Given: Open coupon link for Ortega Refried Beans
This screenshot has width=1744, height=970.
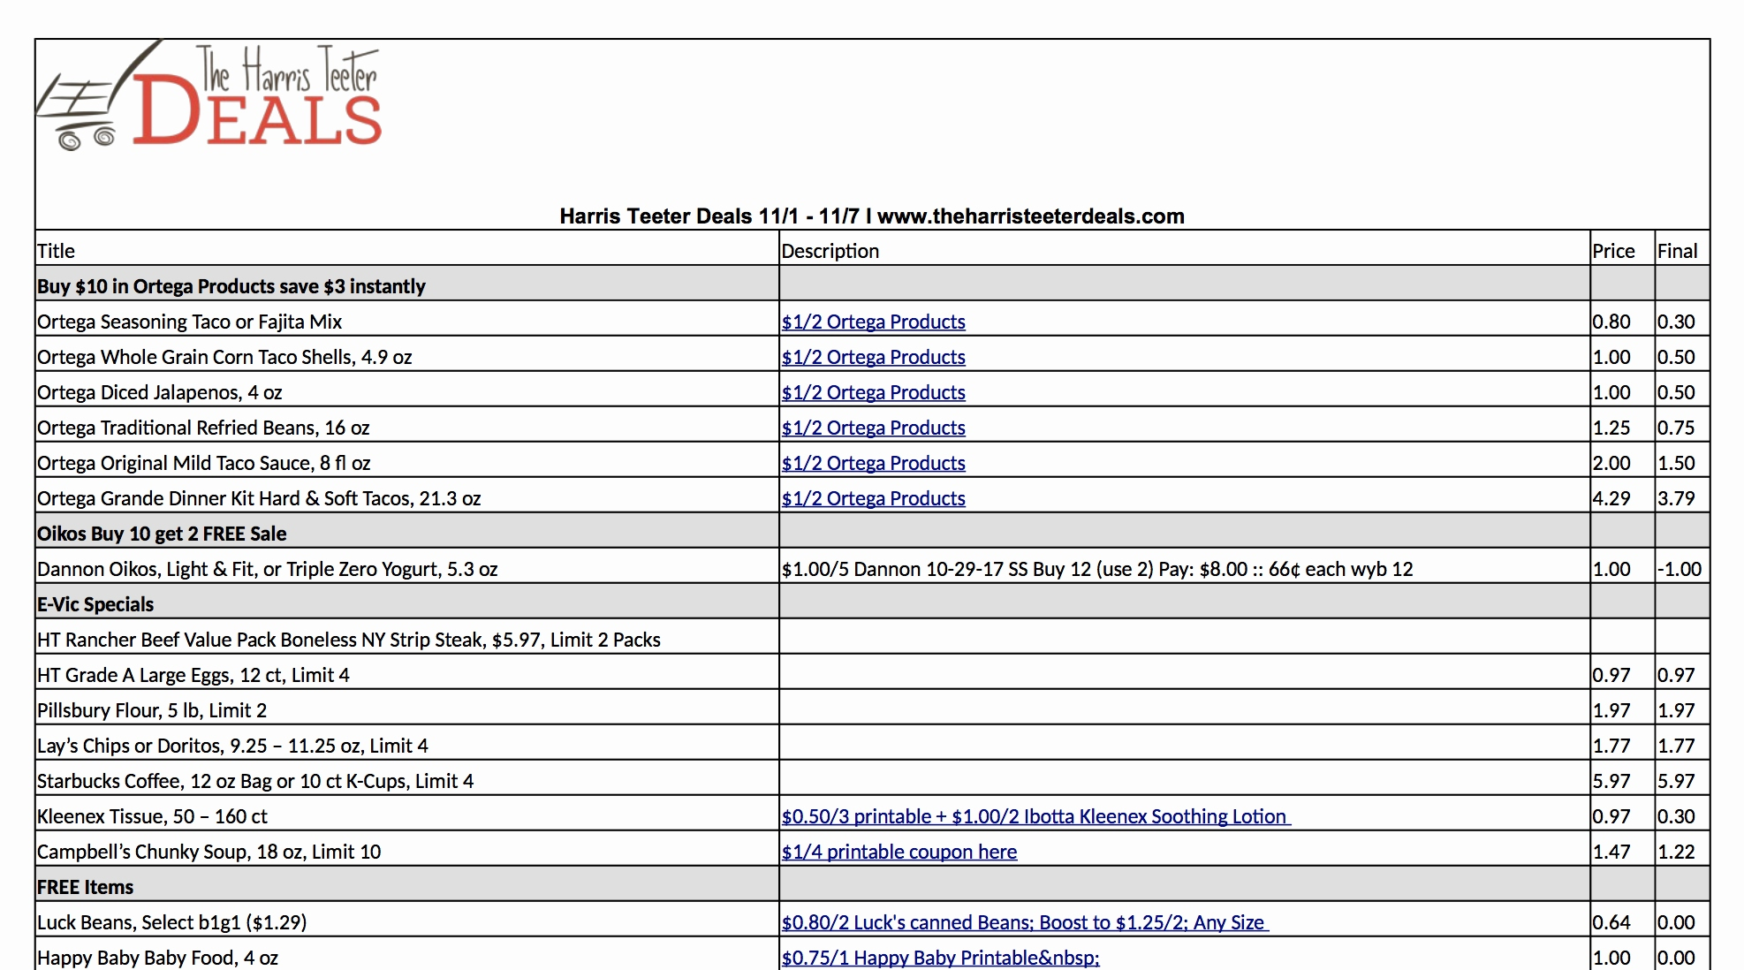Looking at the screenshot, I should [873, 427].
